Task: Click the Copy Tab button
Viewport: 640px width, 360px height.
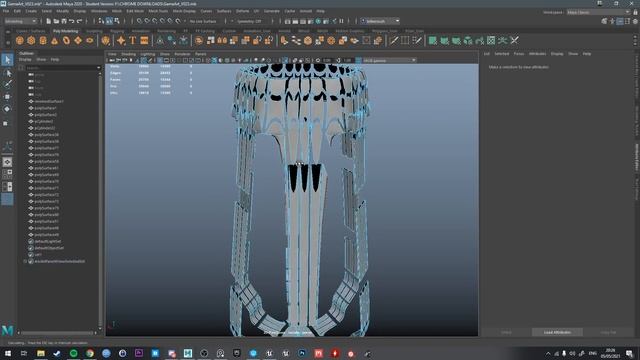Action: (x=608, y=332)
